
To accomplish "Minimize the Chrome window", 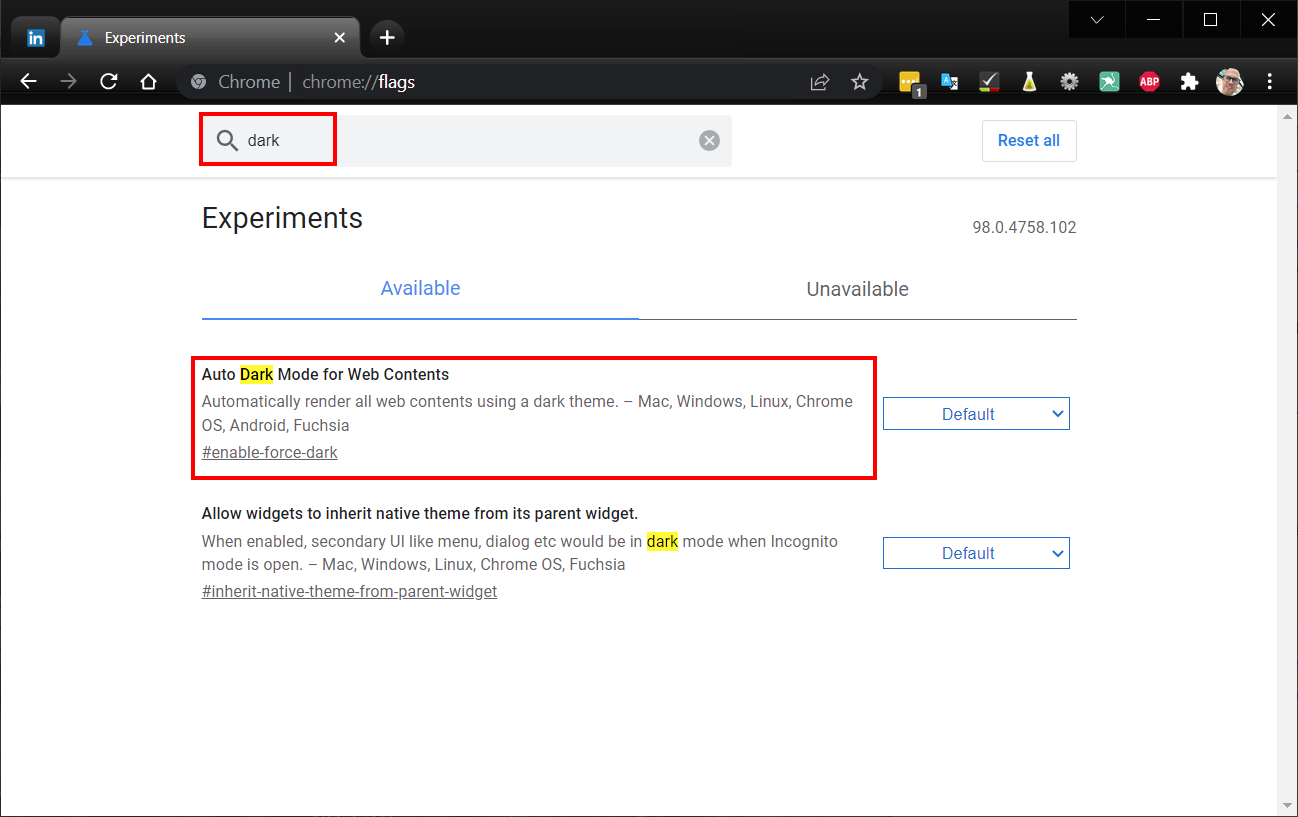I will (x=1153, y=19).
